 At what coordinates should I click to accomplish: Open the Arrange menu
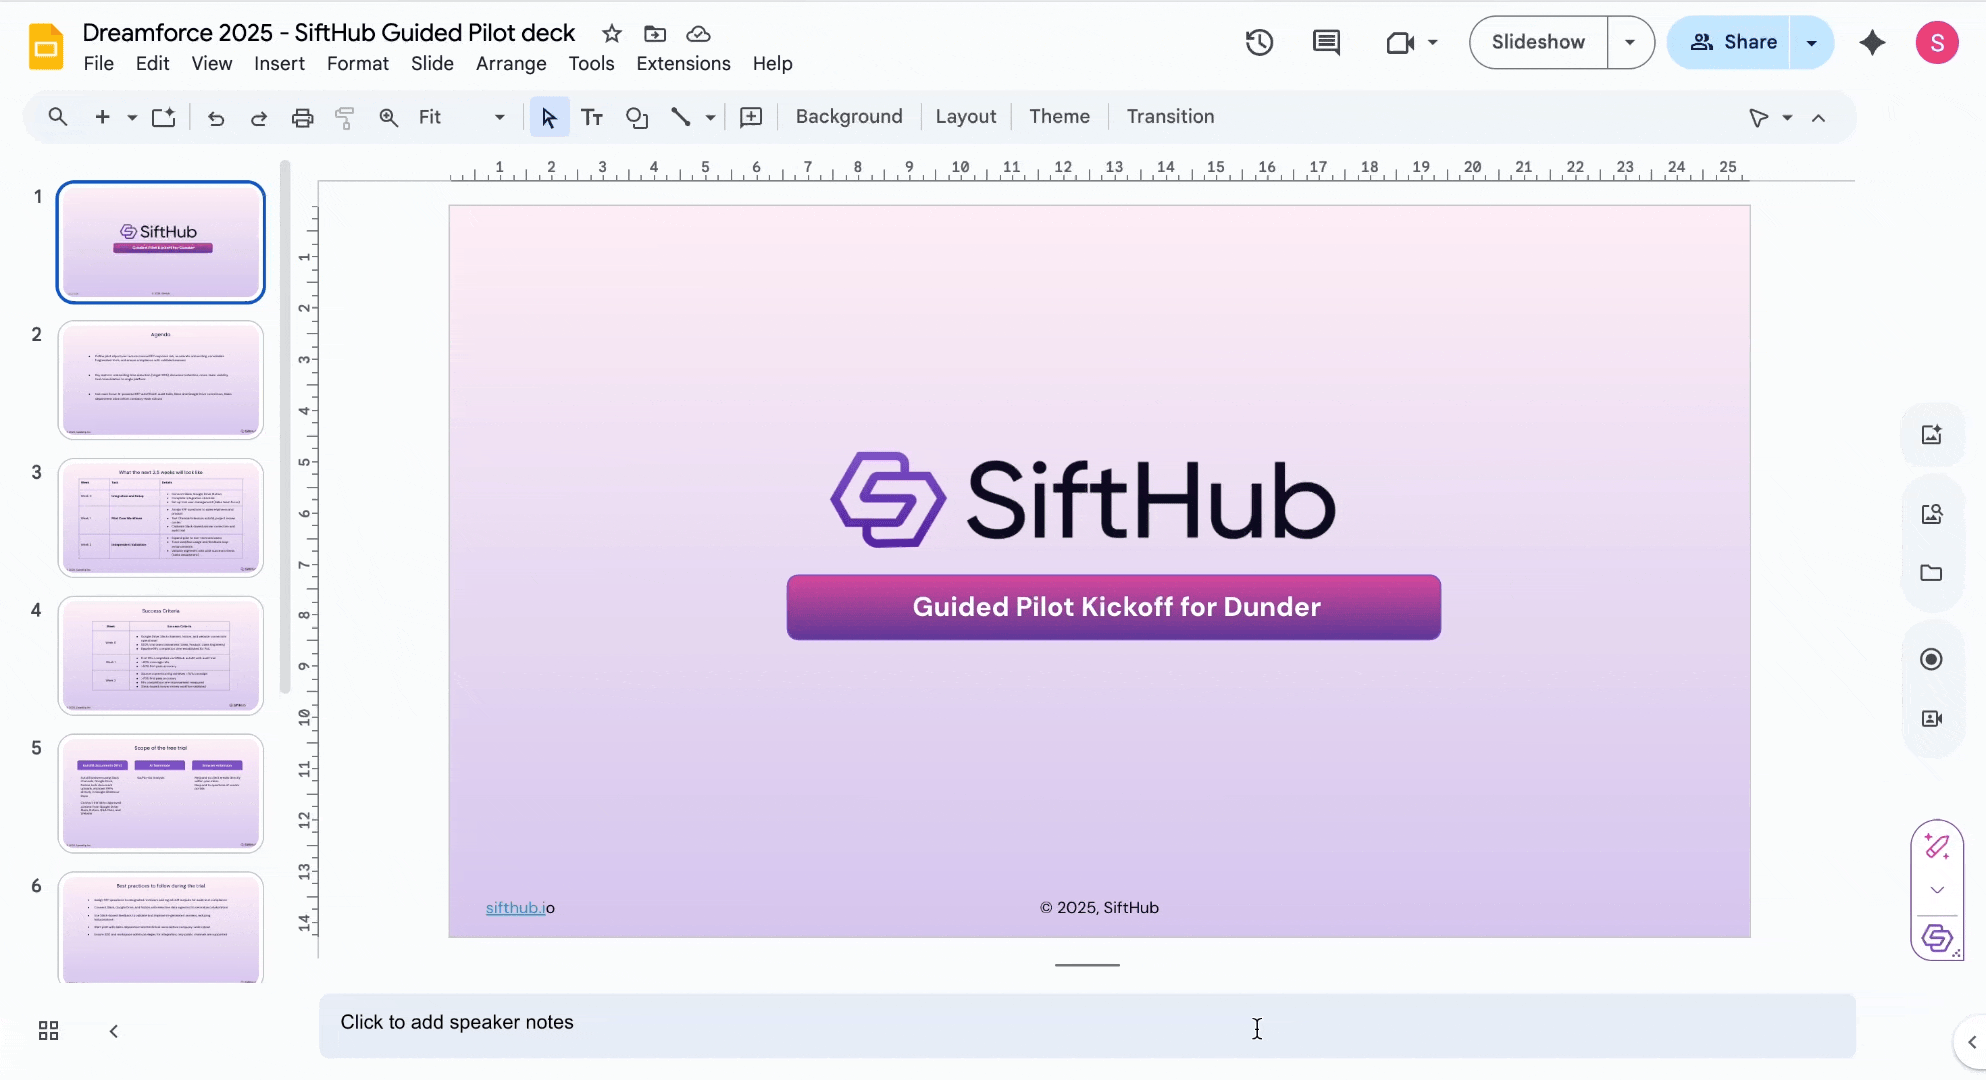[x=511, y=63]
